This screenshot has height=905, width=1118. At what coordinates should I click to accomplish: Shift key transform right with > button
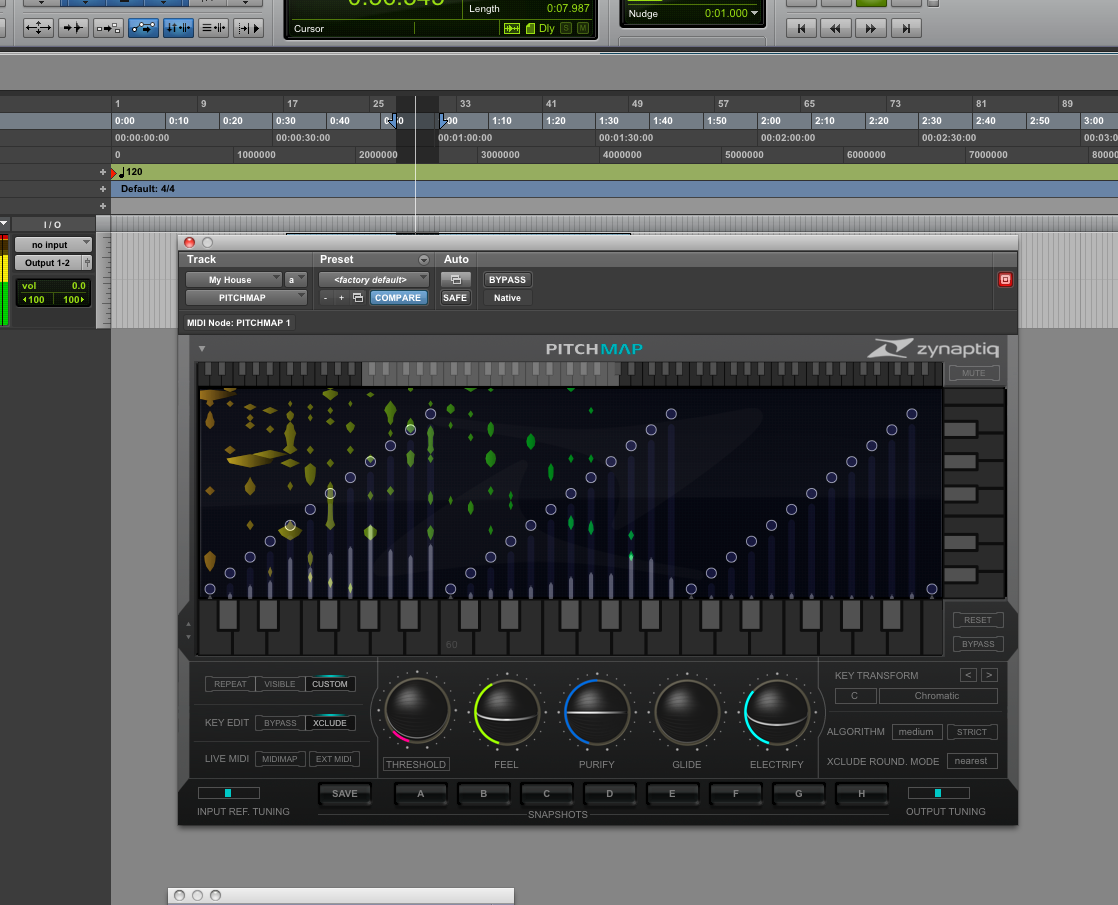(x=989, y=675)
